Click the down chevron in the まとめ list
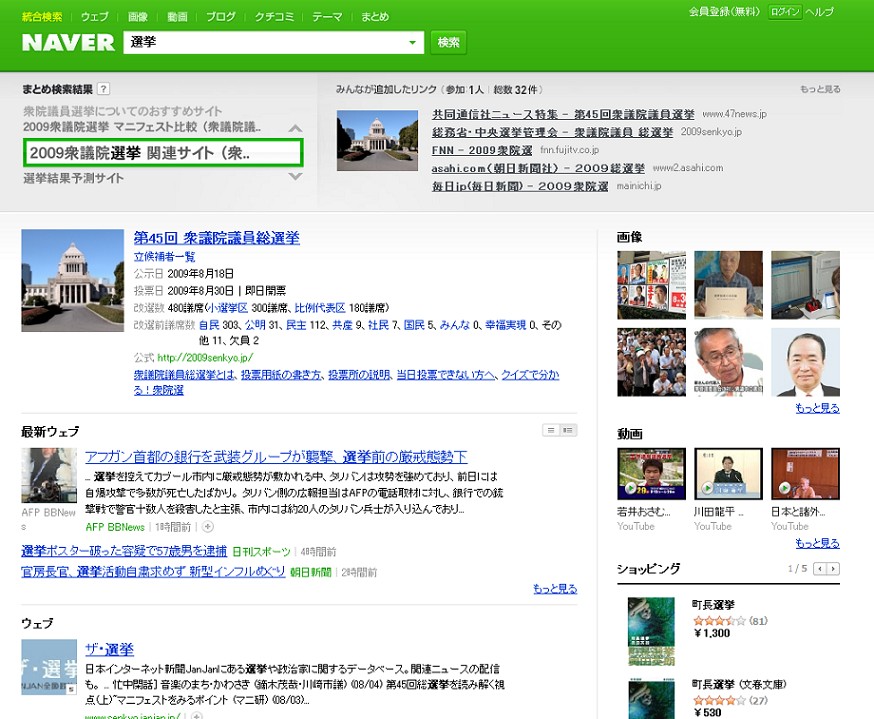This screenshot has height=719, width=874. (x=295, y=176)
